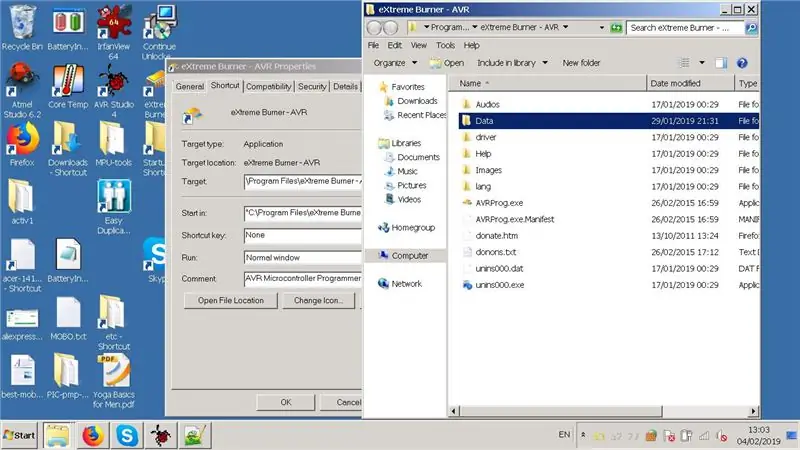
Task: Click into the Shortcut key field
Action: pos(303,235)
